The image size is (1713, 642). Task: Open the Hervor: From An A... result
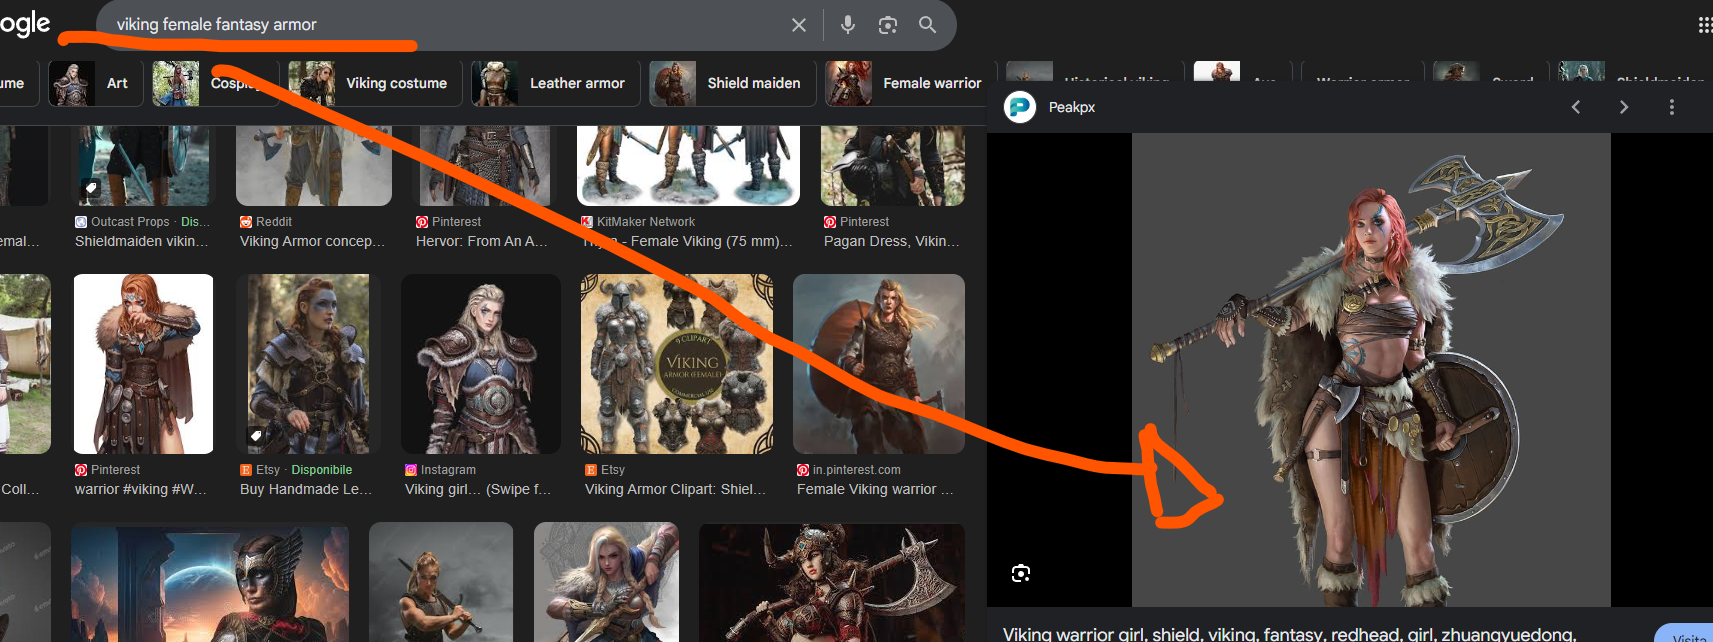[482, 241]
